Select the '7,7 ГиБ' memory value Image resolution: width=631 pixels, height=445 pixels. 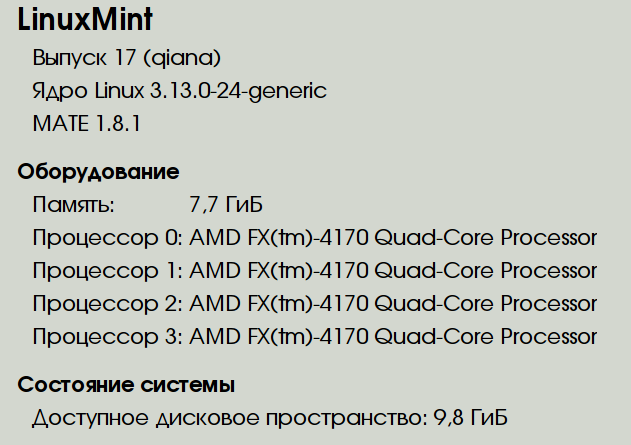[225, 206]
